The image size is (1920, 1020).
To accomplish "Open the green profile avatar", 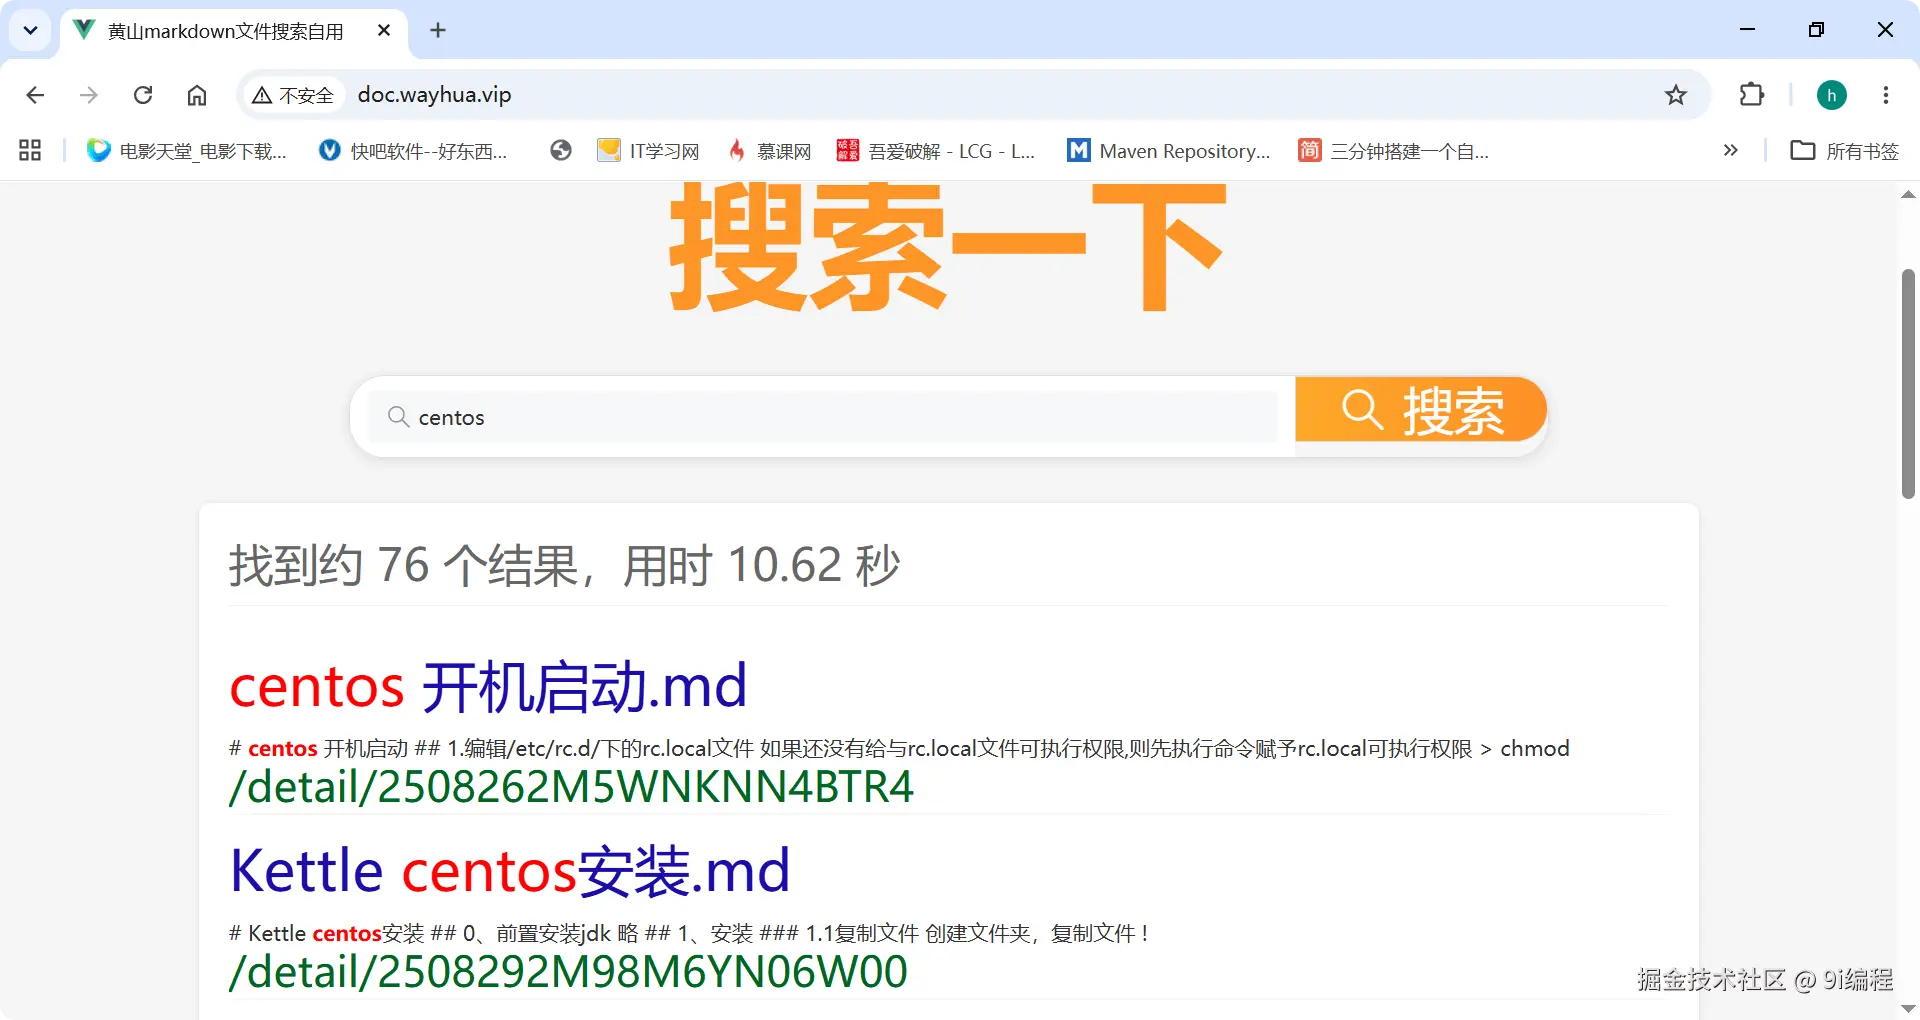I will coord(1832,95).
